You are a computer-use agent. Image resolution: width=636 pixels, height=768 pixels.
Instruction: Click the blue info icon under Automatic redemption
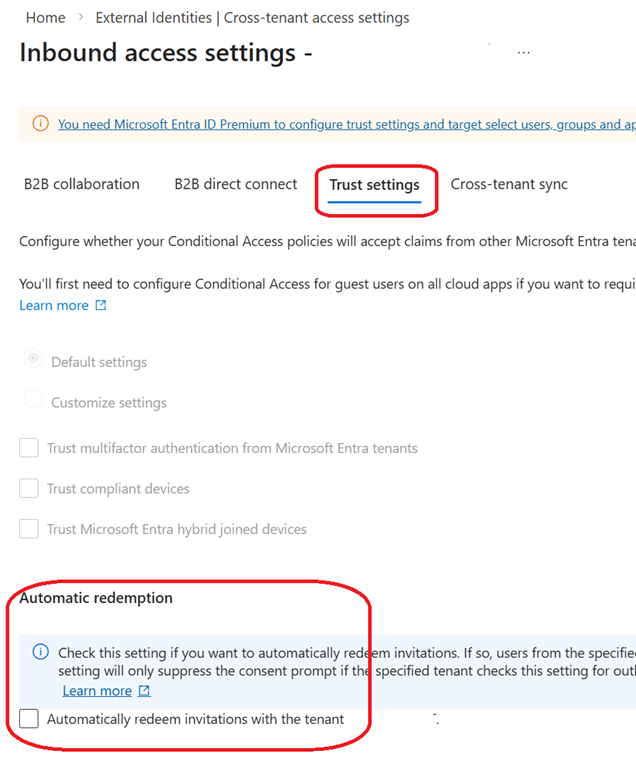point(41,652)
